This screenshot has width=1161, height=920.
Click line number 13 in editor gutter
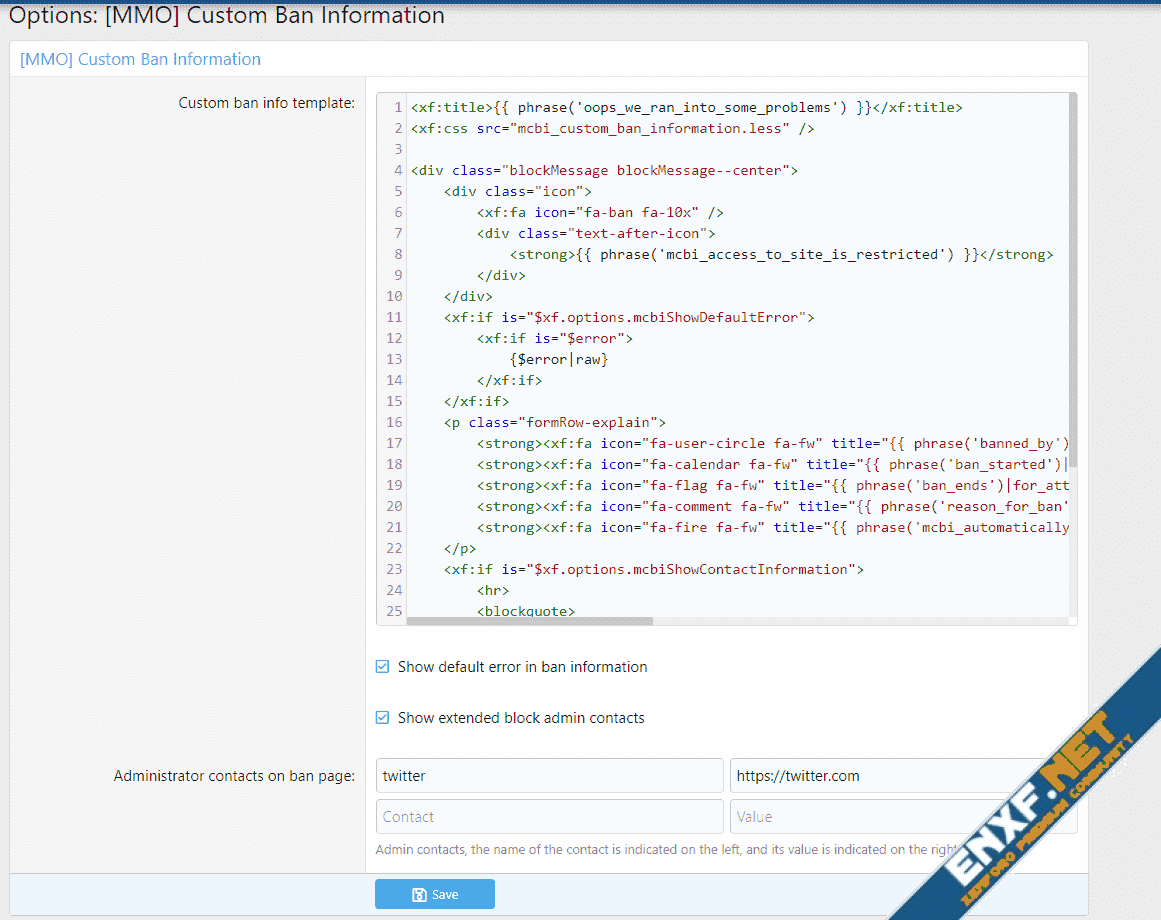pyautogui.click(x=393, y=359)
